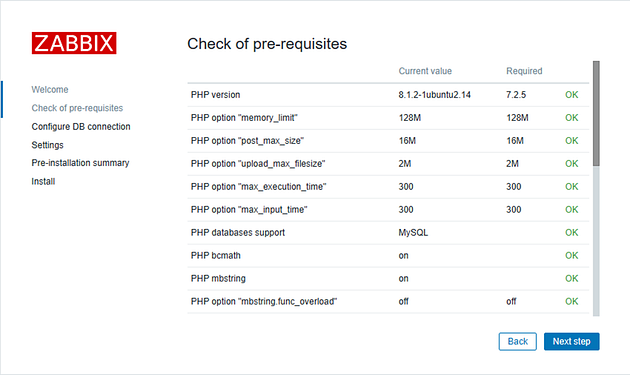Image resolution: width=630 pixels, height=375 pixels.
Task: Open the Settings step in sidebar
Action: point(47,145)
